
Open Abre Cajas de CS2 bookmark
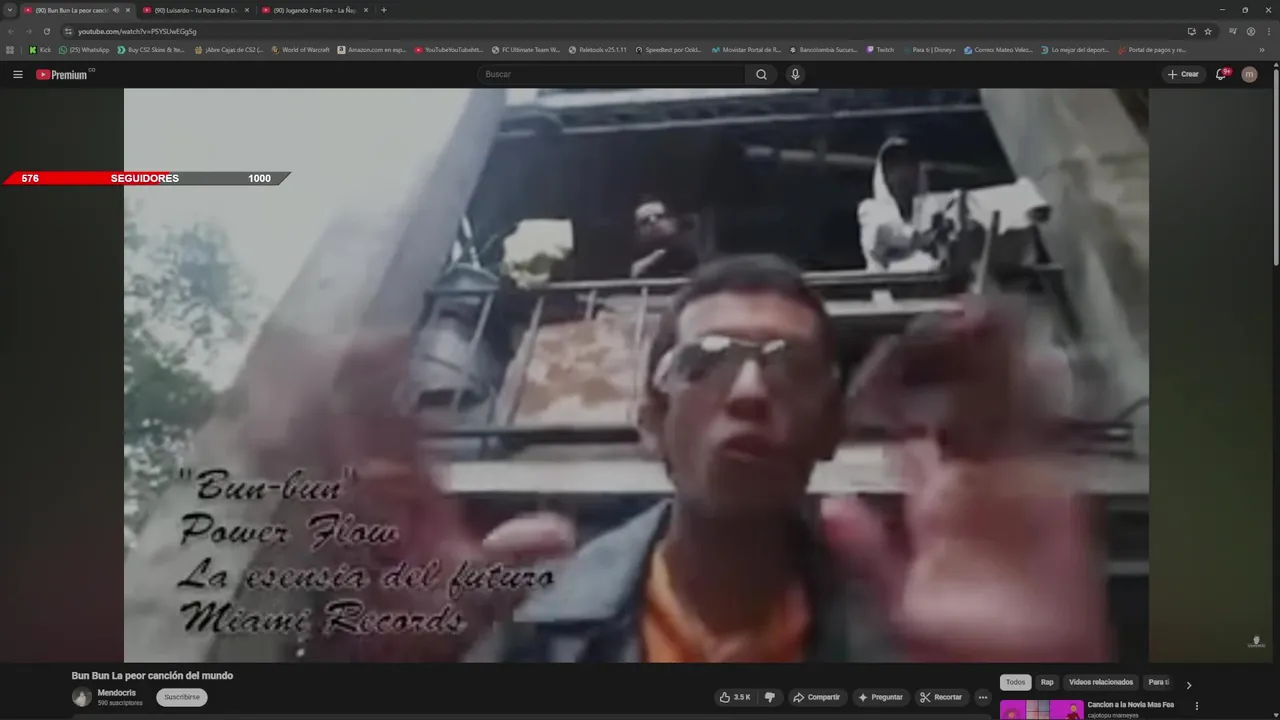pyautogui.click(x=229, y=49)
